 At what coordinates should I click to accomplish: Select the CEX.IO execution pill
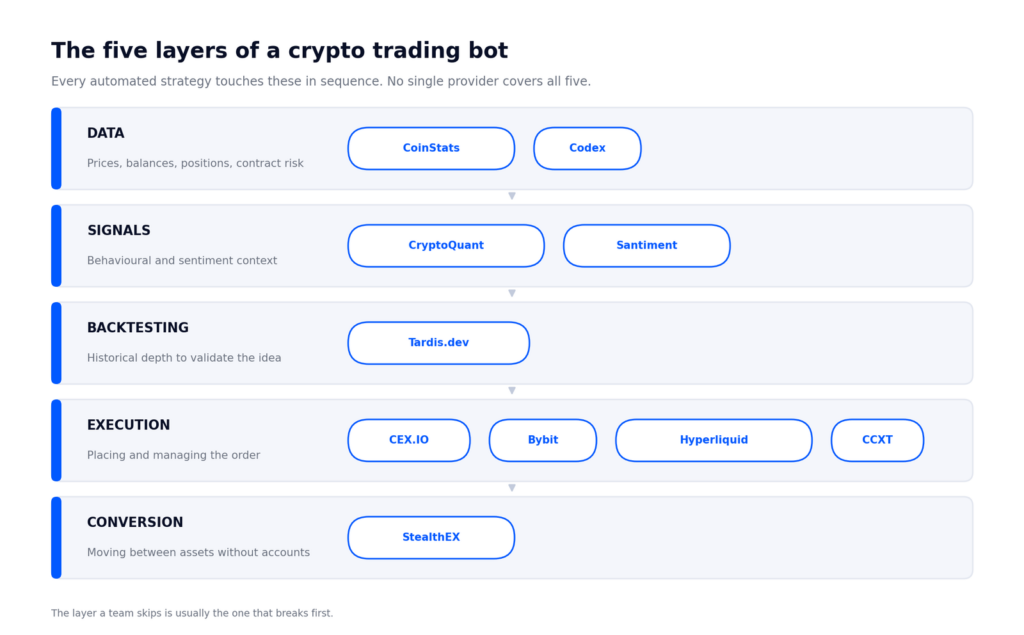(x=409, y=440)
